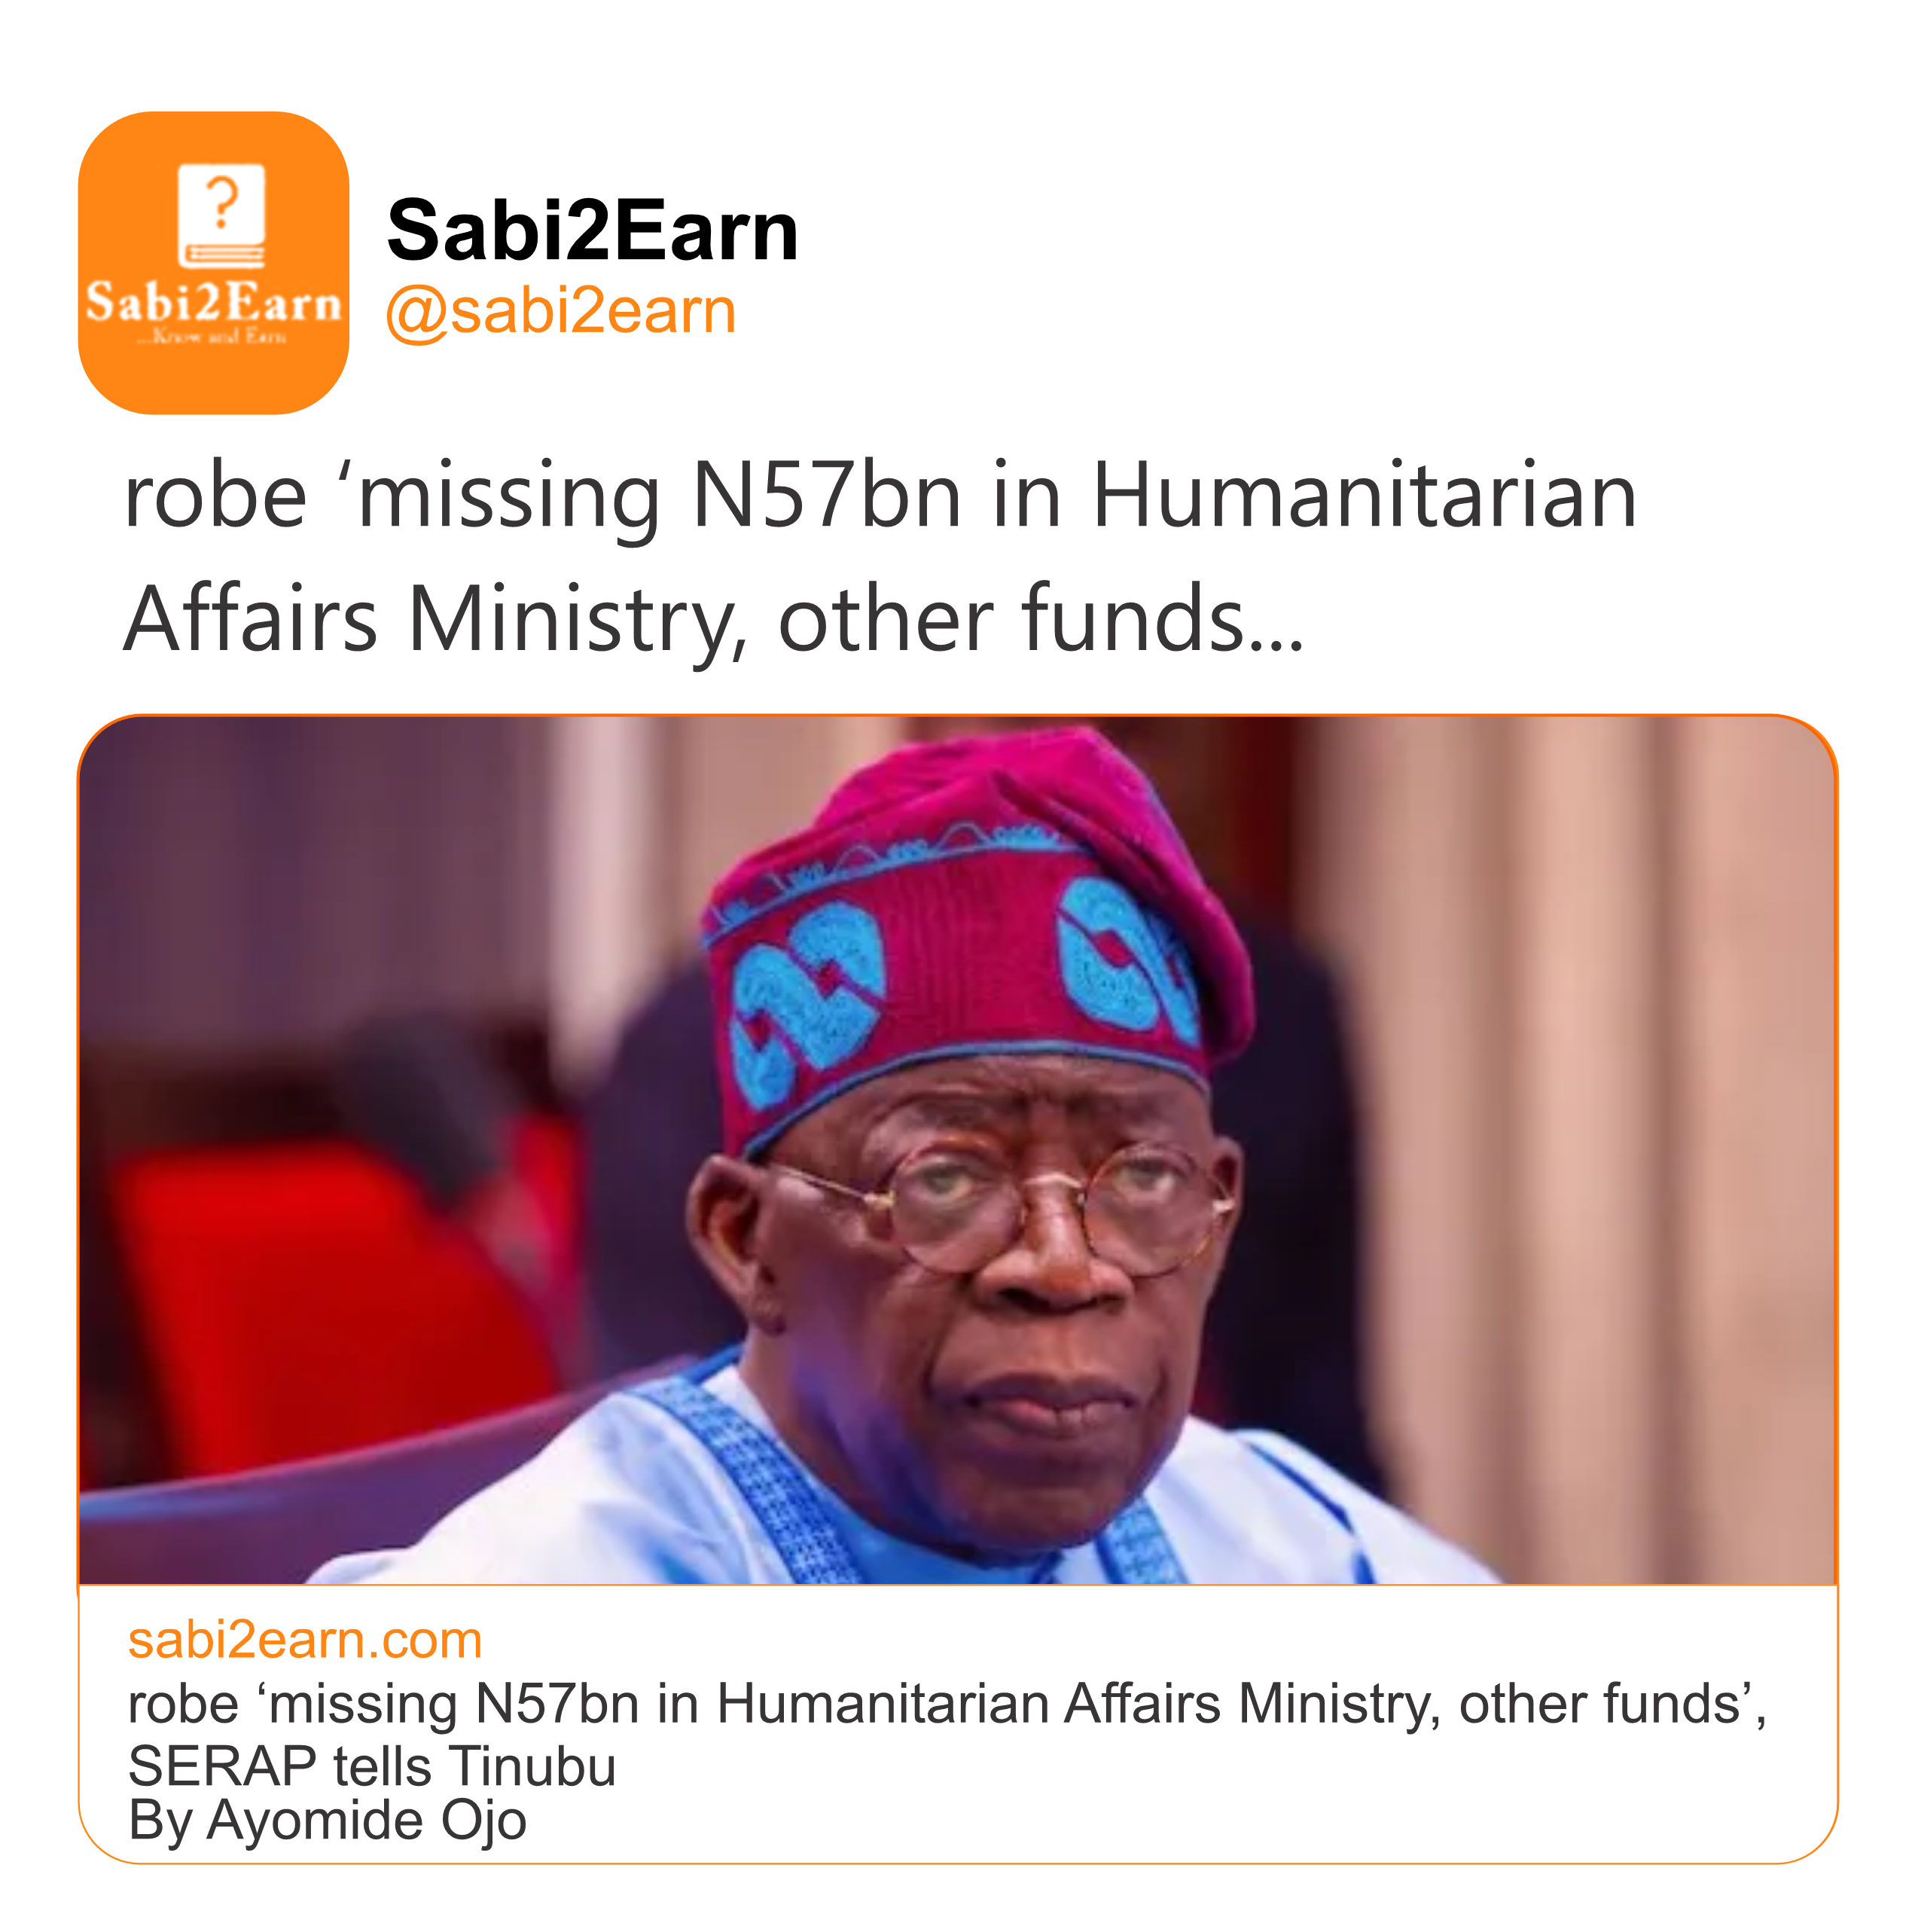Click the Sabi2Earn wordmark inside the logo
1915x1932 pixels.
coord(213,302)
